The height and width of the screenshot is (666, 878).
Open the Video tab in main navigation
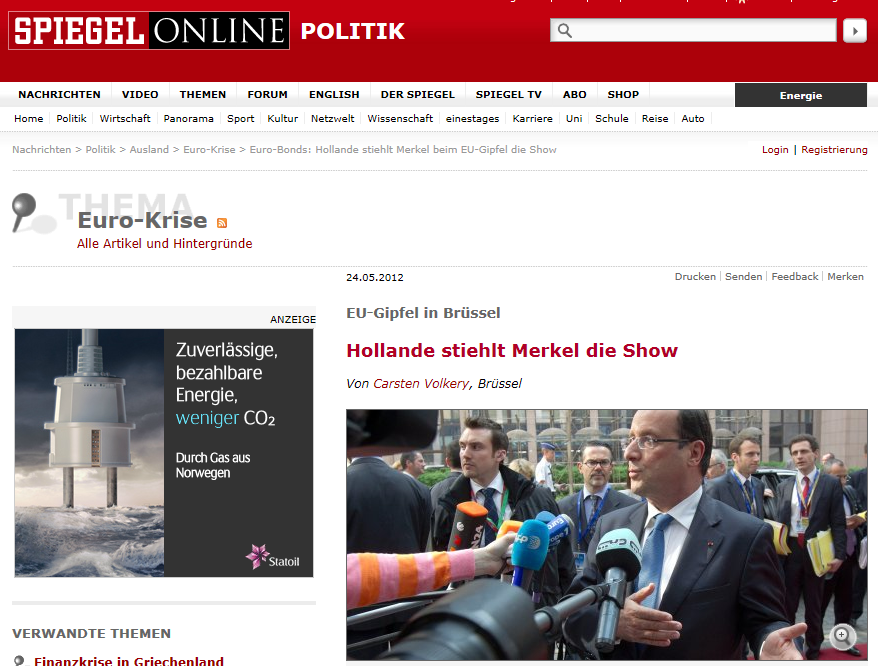pos(140,95)
